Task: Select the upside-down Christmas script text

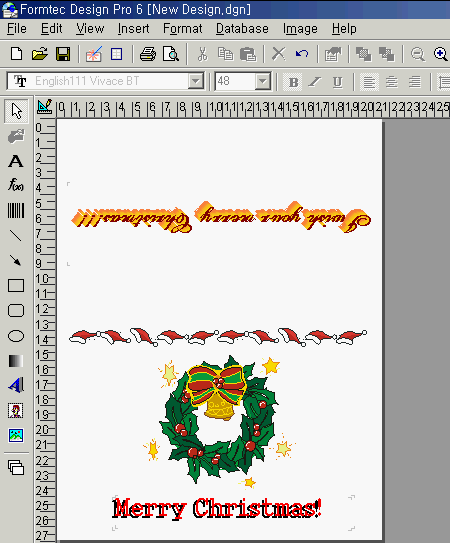Action: click(x=221, y=217)
